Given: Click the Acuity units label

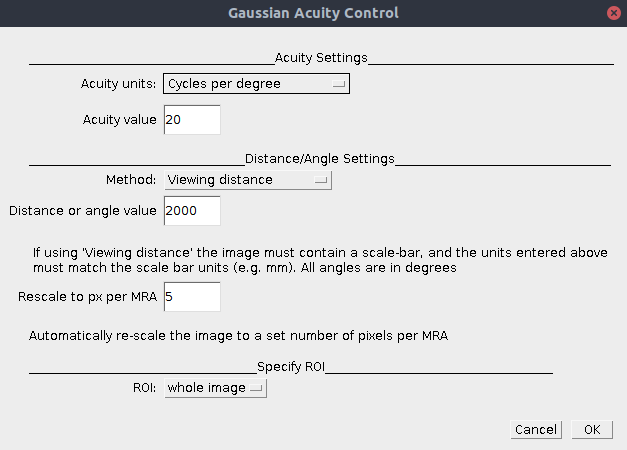Looking at the screenshot, I should (x=118, y=84).
